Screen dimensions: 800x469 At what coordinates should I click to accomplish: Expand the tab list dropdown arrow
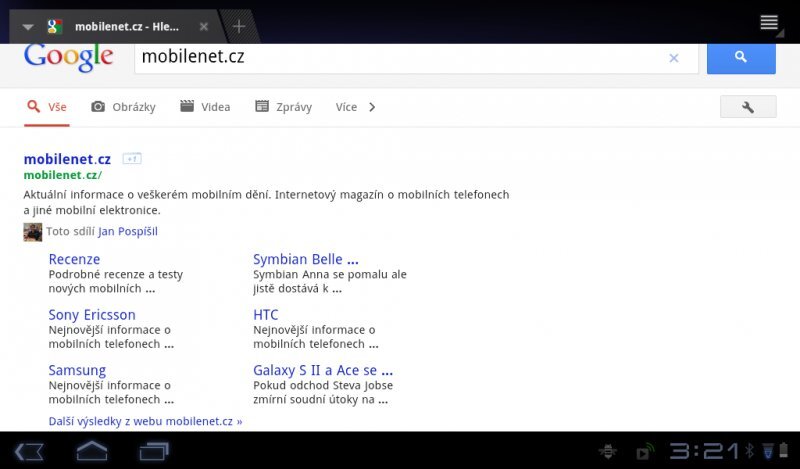click(x=28, y=27)
